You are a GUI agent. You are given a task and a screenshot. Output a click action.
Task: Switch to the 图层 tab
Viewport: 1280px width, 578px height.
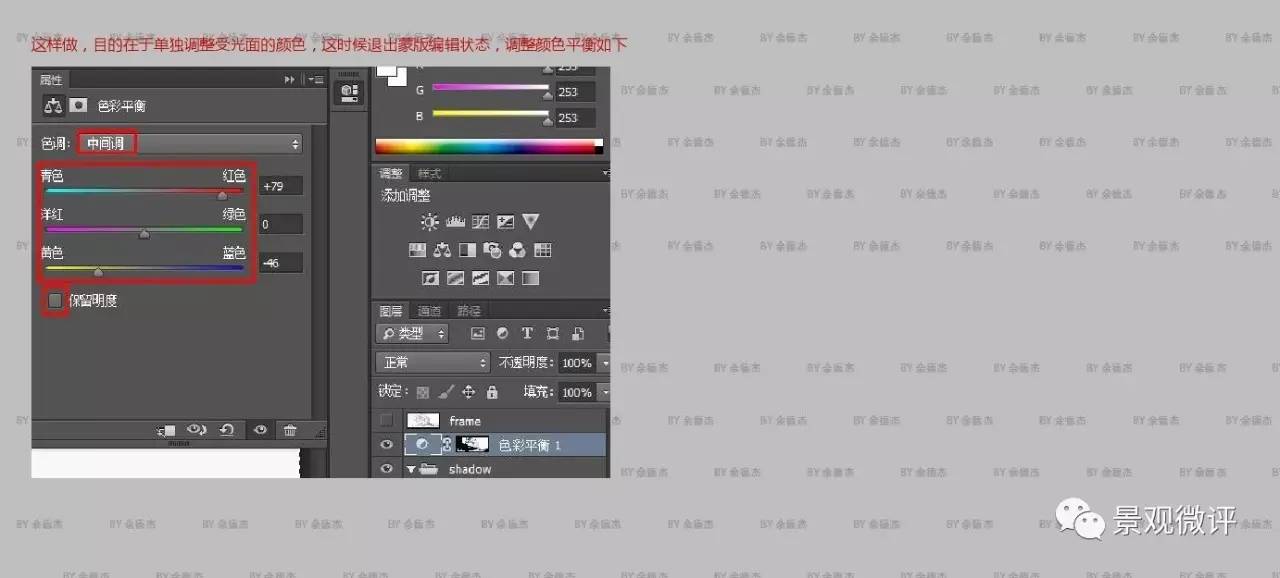point(391,311)
